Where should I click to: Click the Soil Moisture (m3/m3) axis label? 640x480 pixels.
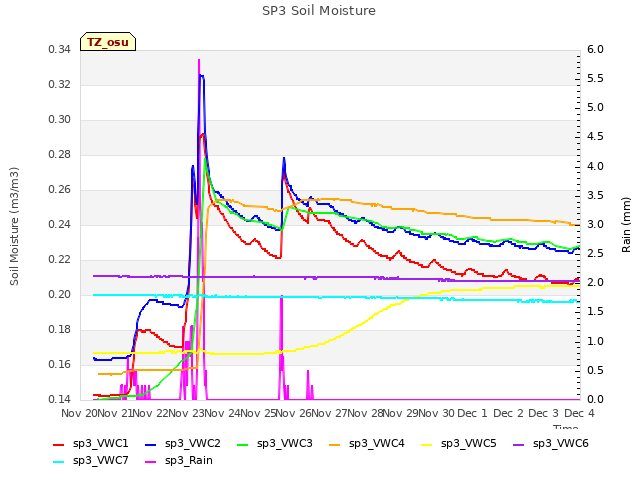(14, 226)
